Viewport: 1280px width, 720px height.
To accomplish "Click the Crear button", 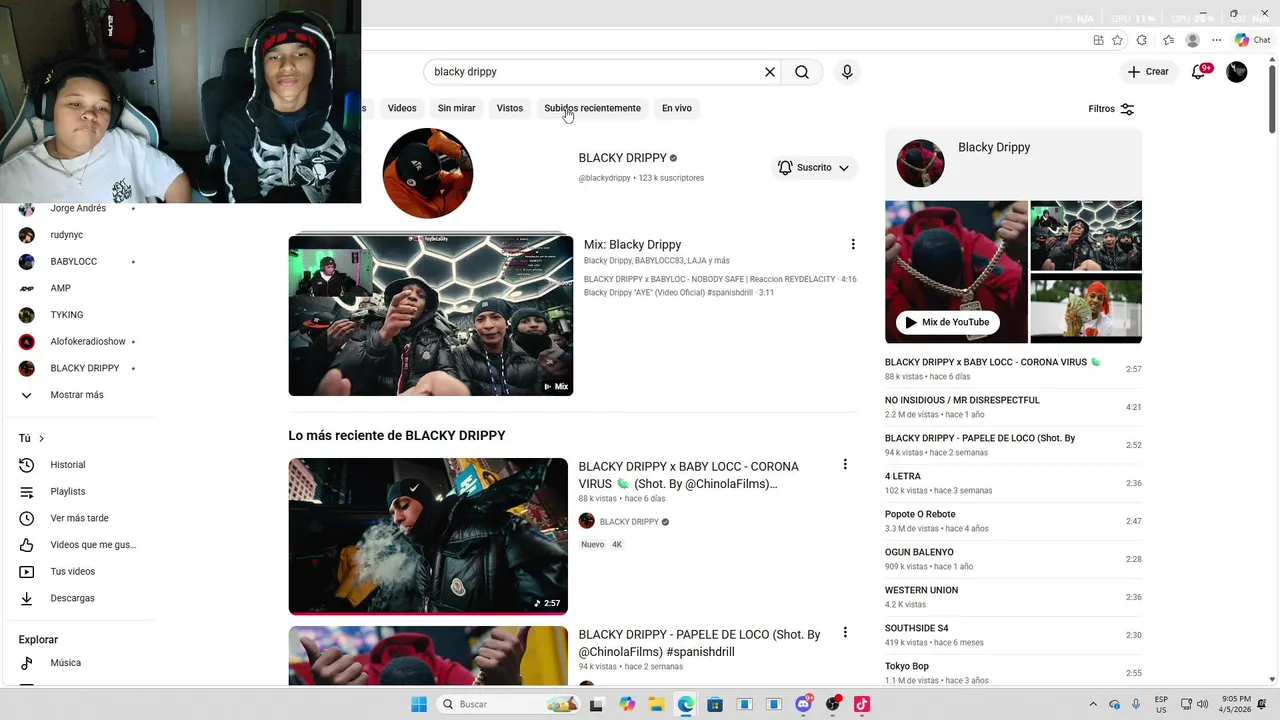I will pyautogui.click(x=1147, y=72).
